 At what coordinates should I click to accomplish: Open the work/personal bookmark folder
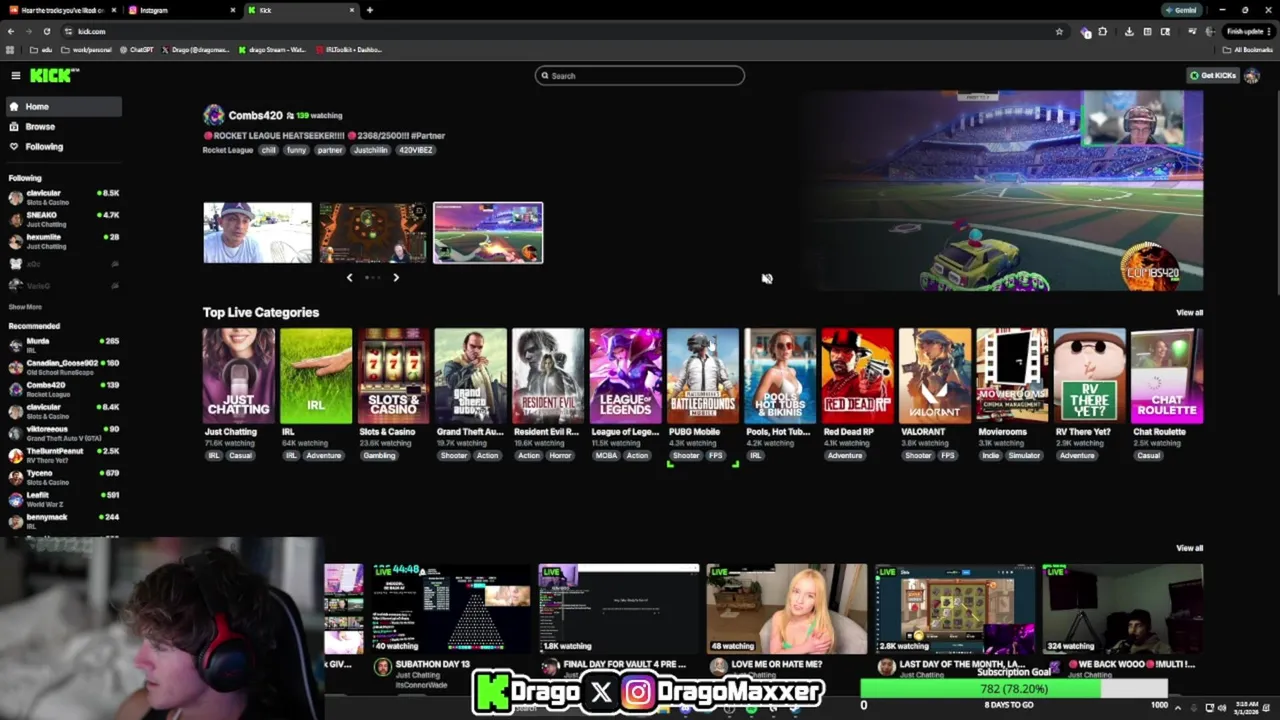pyautogui.click(x=87, y=49)
